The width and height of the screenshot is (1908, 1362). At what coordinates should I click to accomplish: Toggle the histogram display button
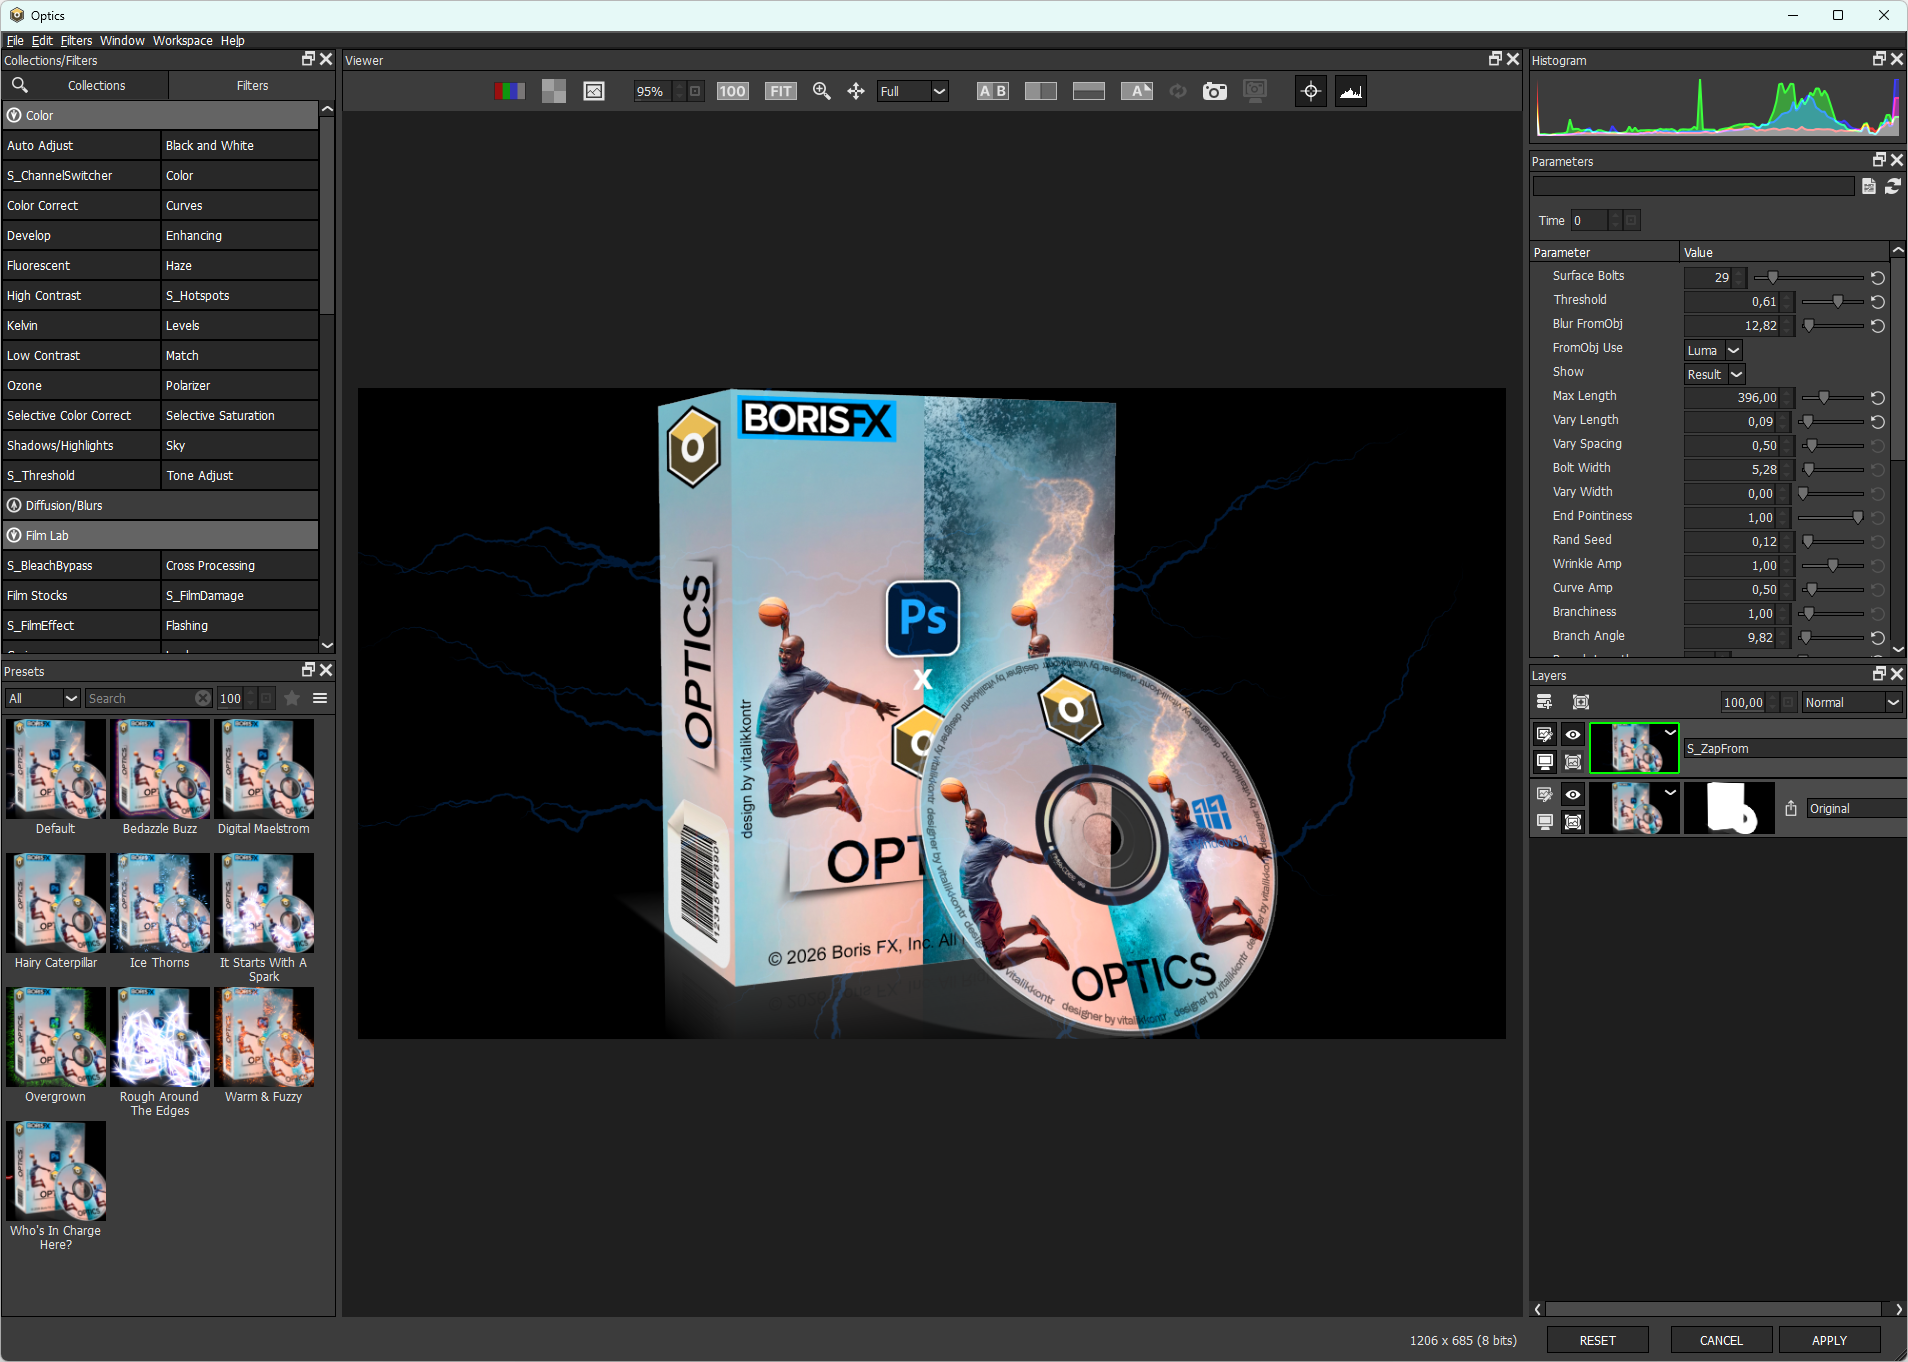tap(1350, 91)
